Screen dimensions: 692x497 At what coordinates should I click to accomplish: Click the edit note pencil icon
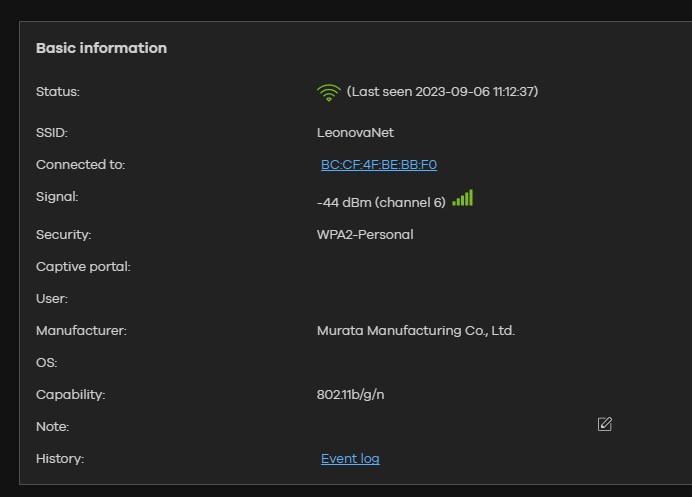(604, 424)
